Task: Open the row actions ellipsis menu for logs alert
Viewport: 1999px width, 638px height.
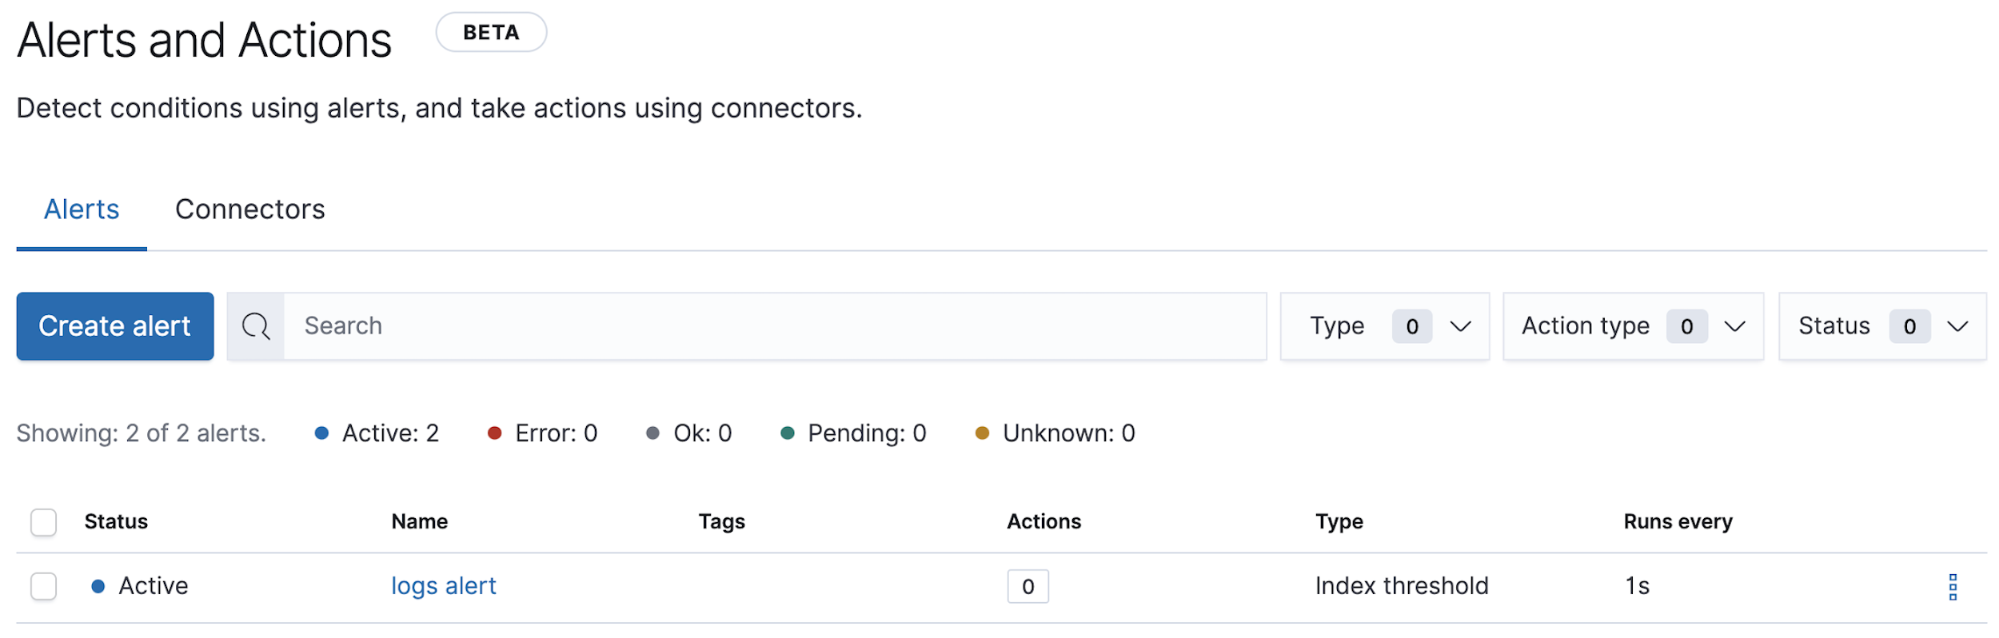Action: point(1954,586)
